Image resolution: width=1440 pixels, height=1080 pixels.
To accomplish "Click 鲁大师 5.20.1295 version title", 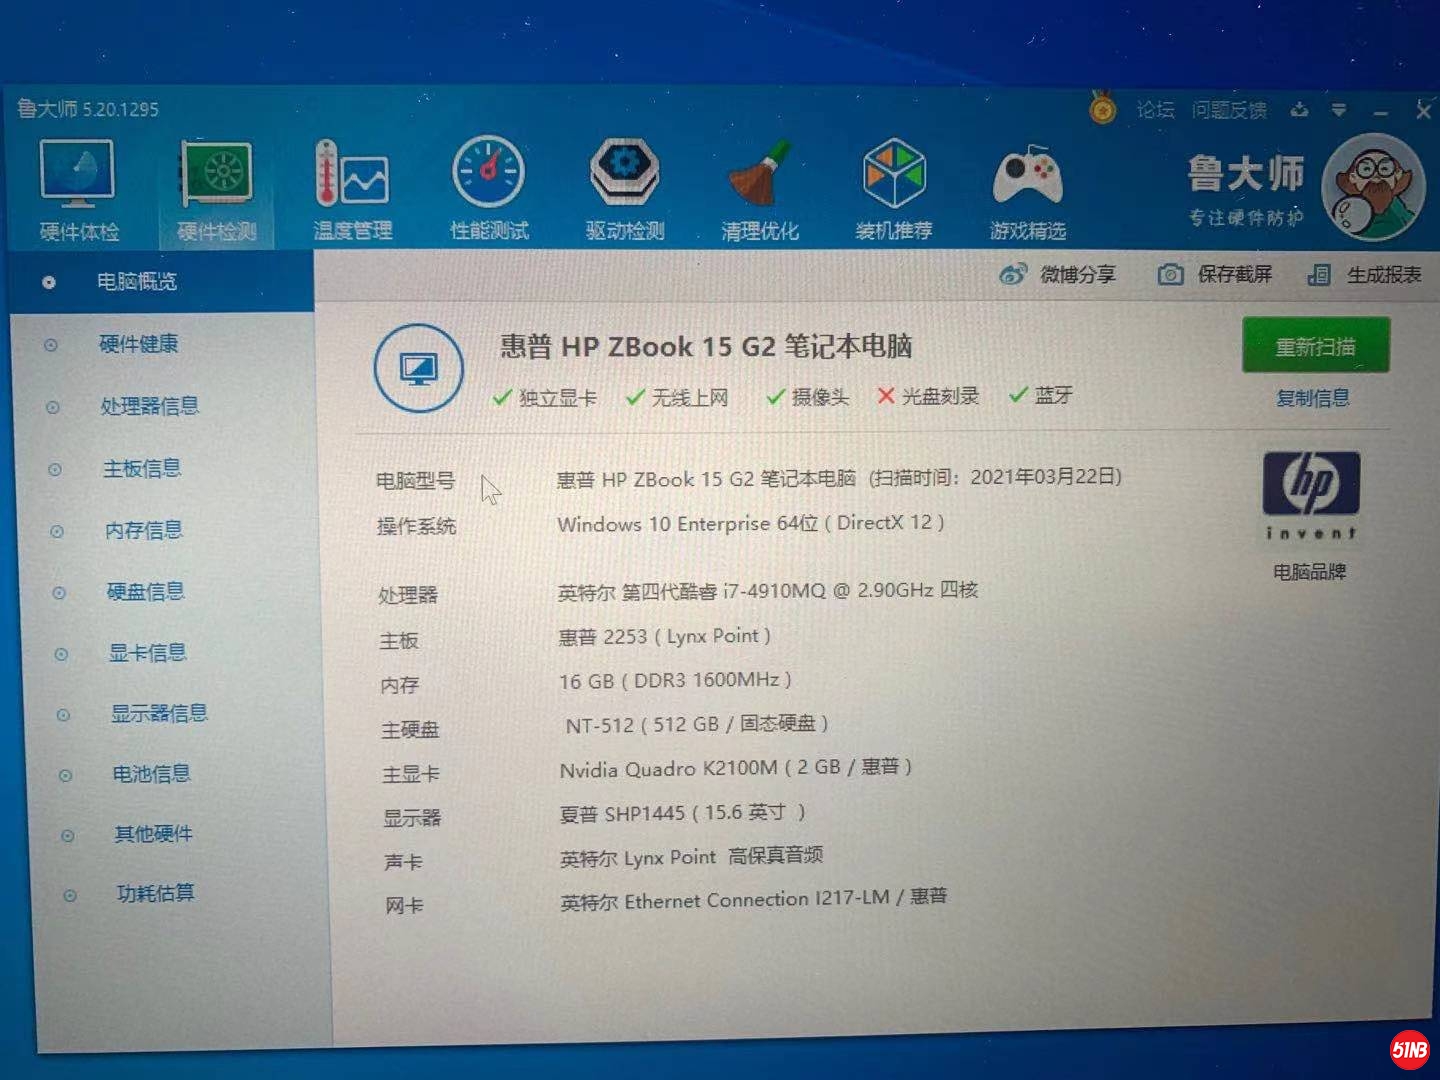I will pos(88,109).
